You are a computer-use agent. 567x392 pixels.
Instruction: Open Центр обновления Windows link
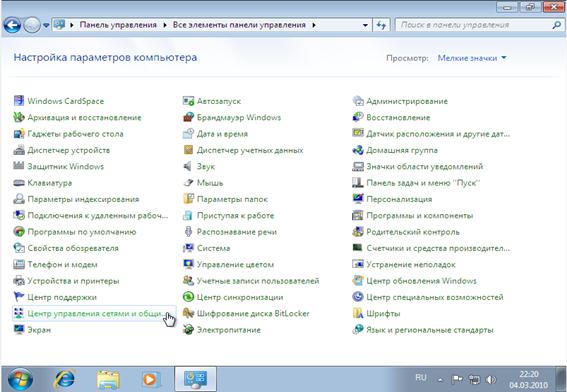[x=421, y=281]
